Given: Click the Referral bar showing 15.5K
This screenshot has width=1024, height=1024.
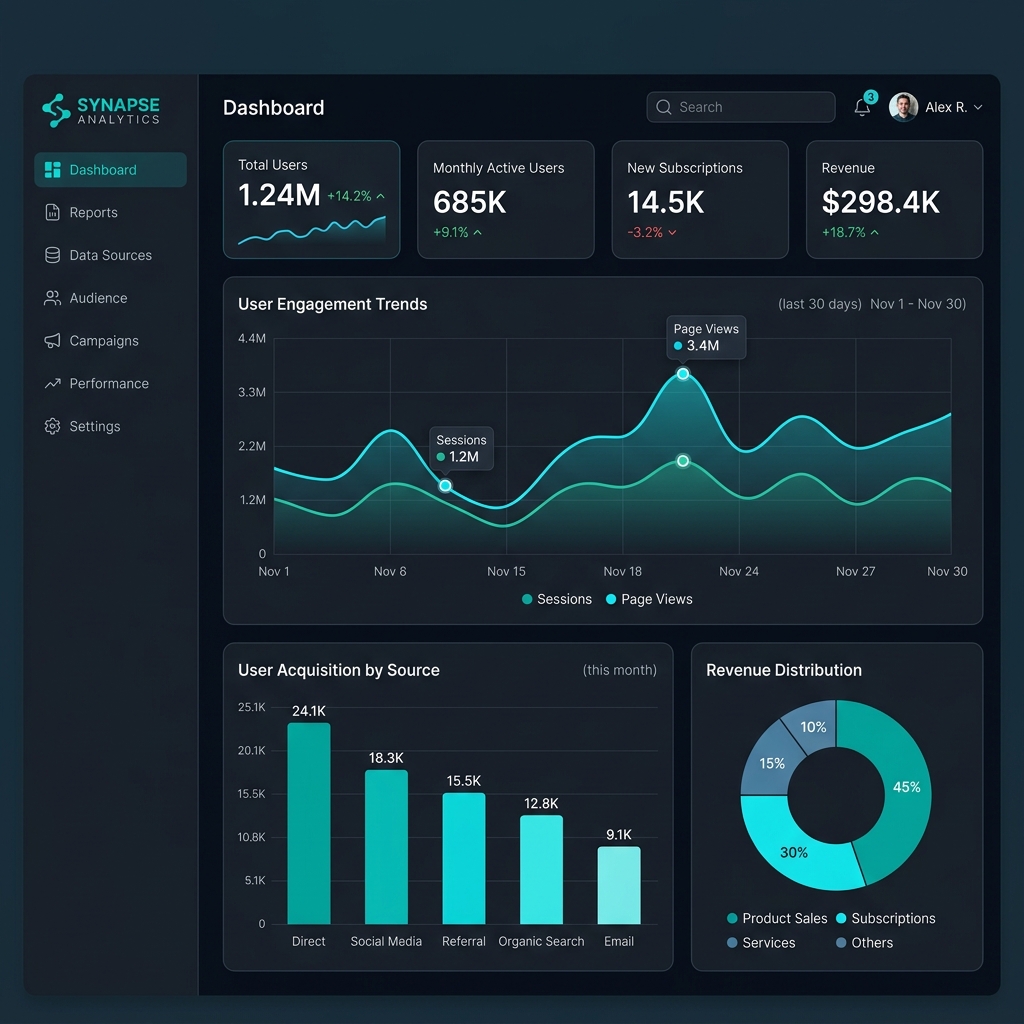Looking at the screenshot, I should click(x=464, y=859).
